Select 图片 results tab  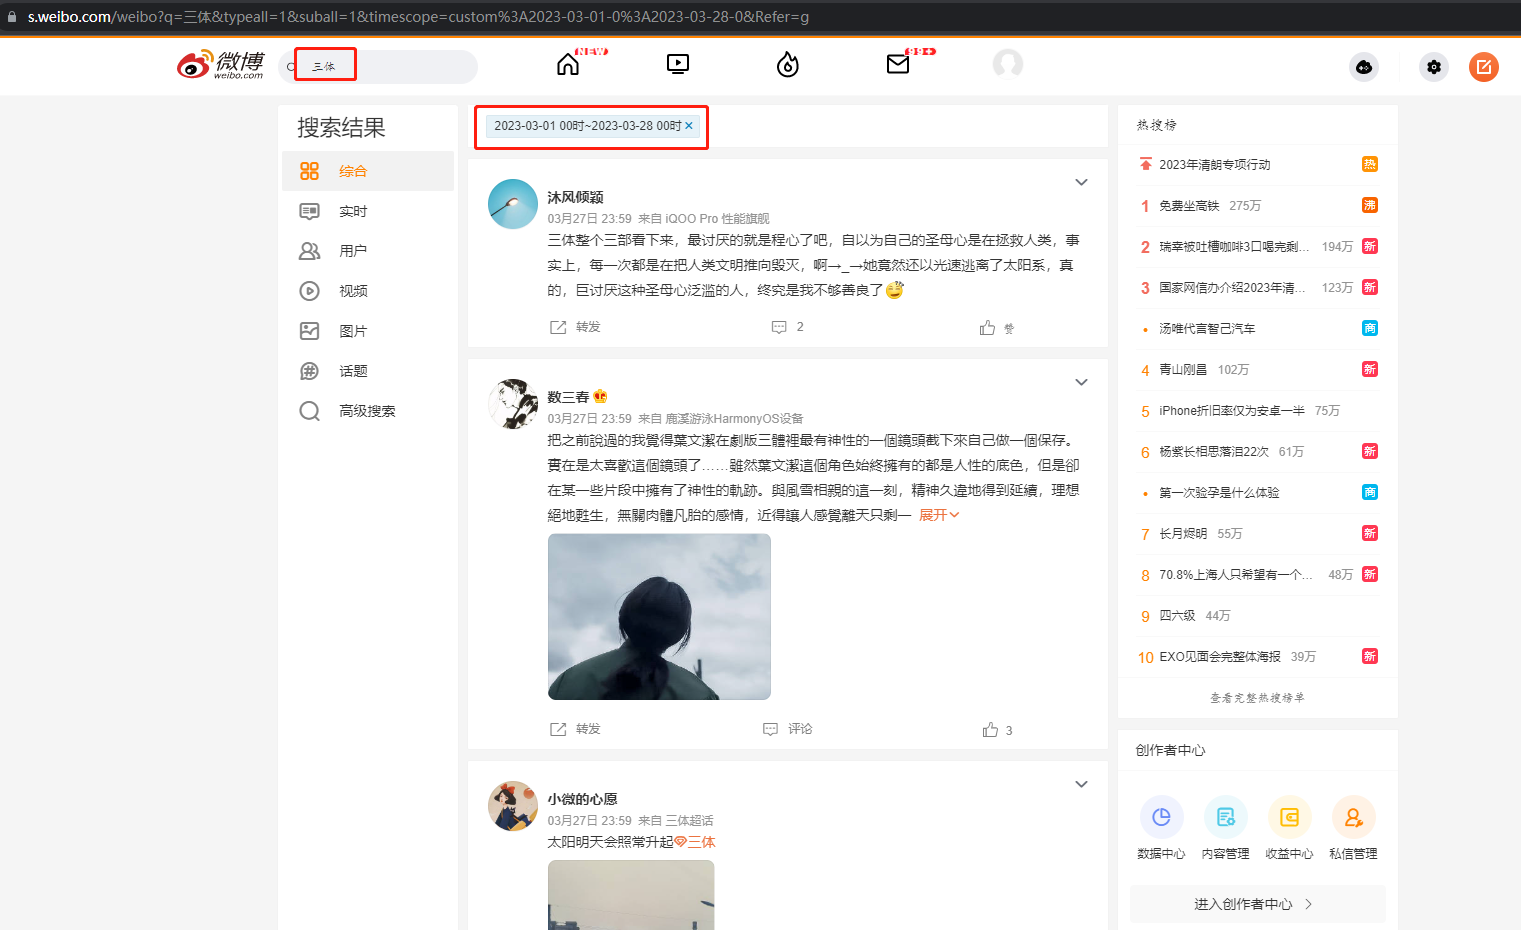point(368,331)
